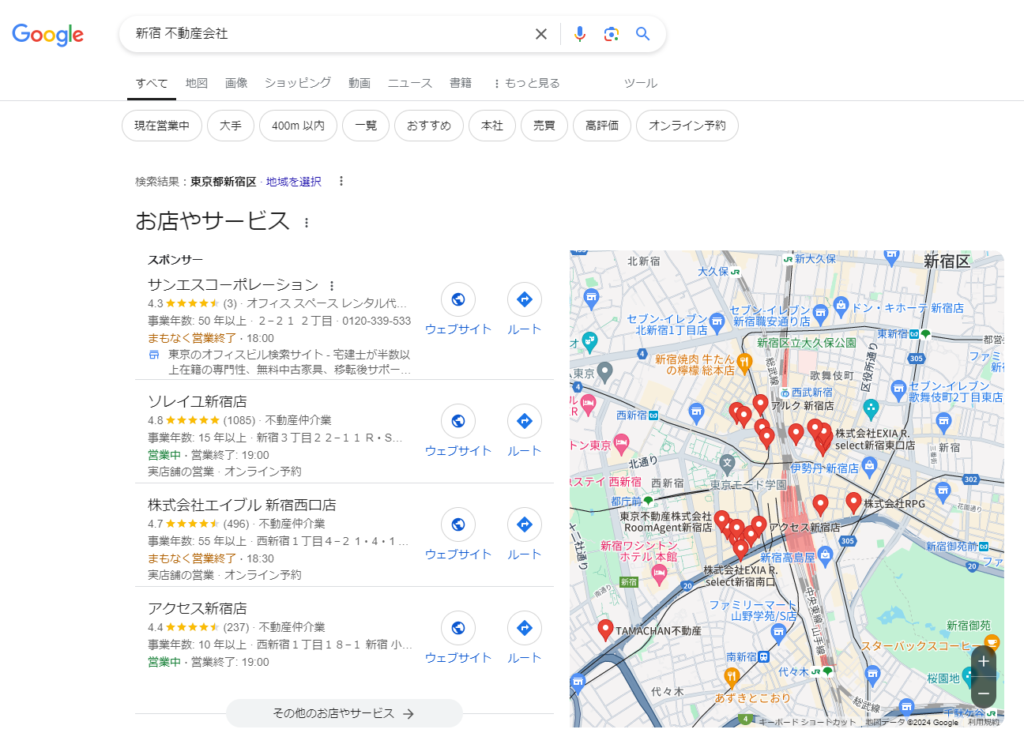Open Google Lens image search icon
1024x733 pixels.
611,34
